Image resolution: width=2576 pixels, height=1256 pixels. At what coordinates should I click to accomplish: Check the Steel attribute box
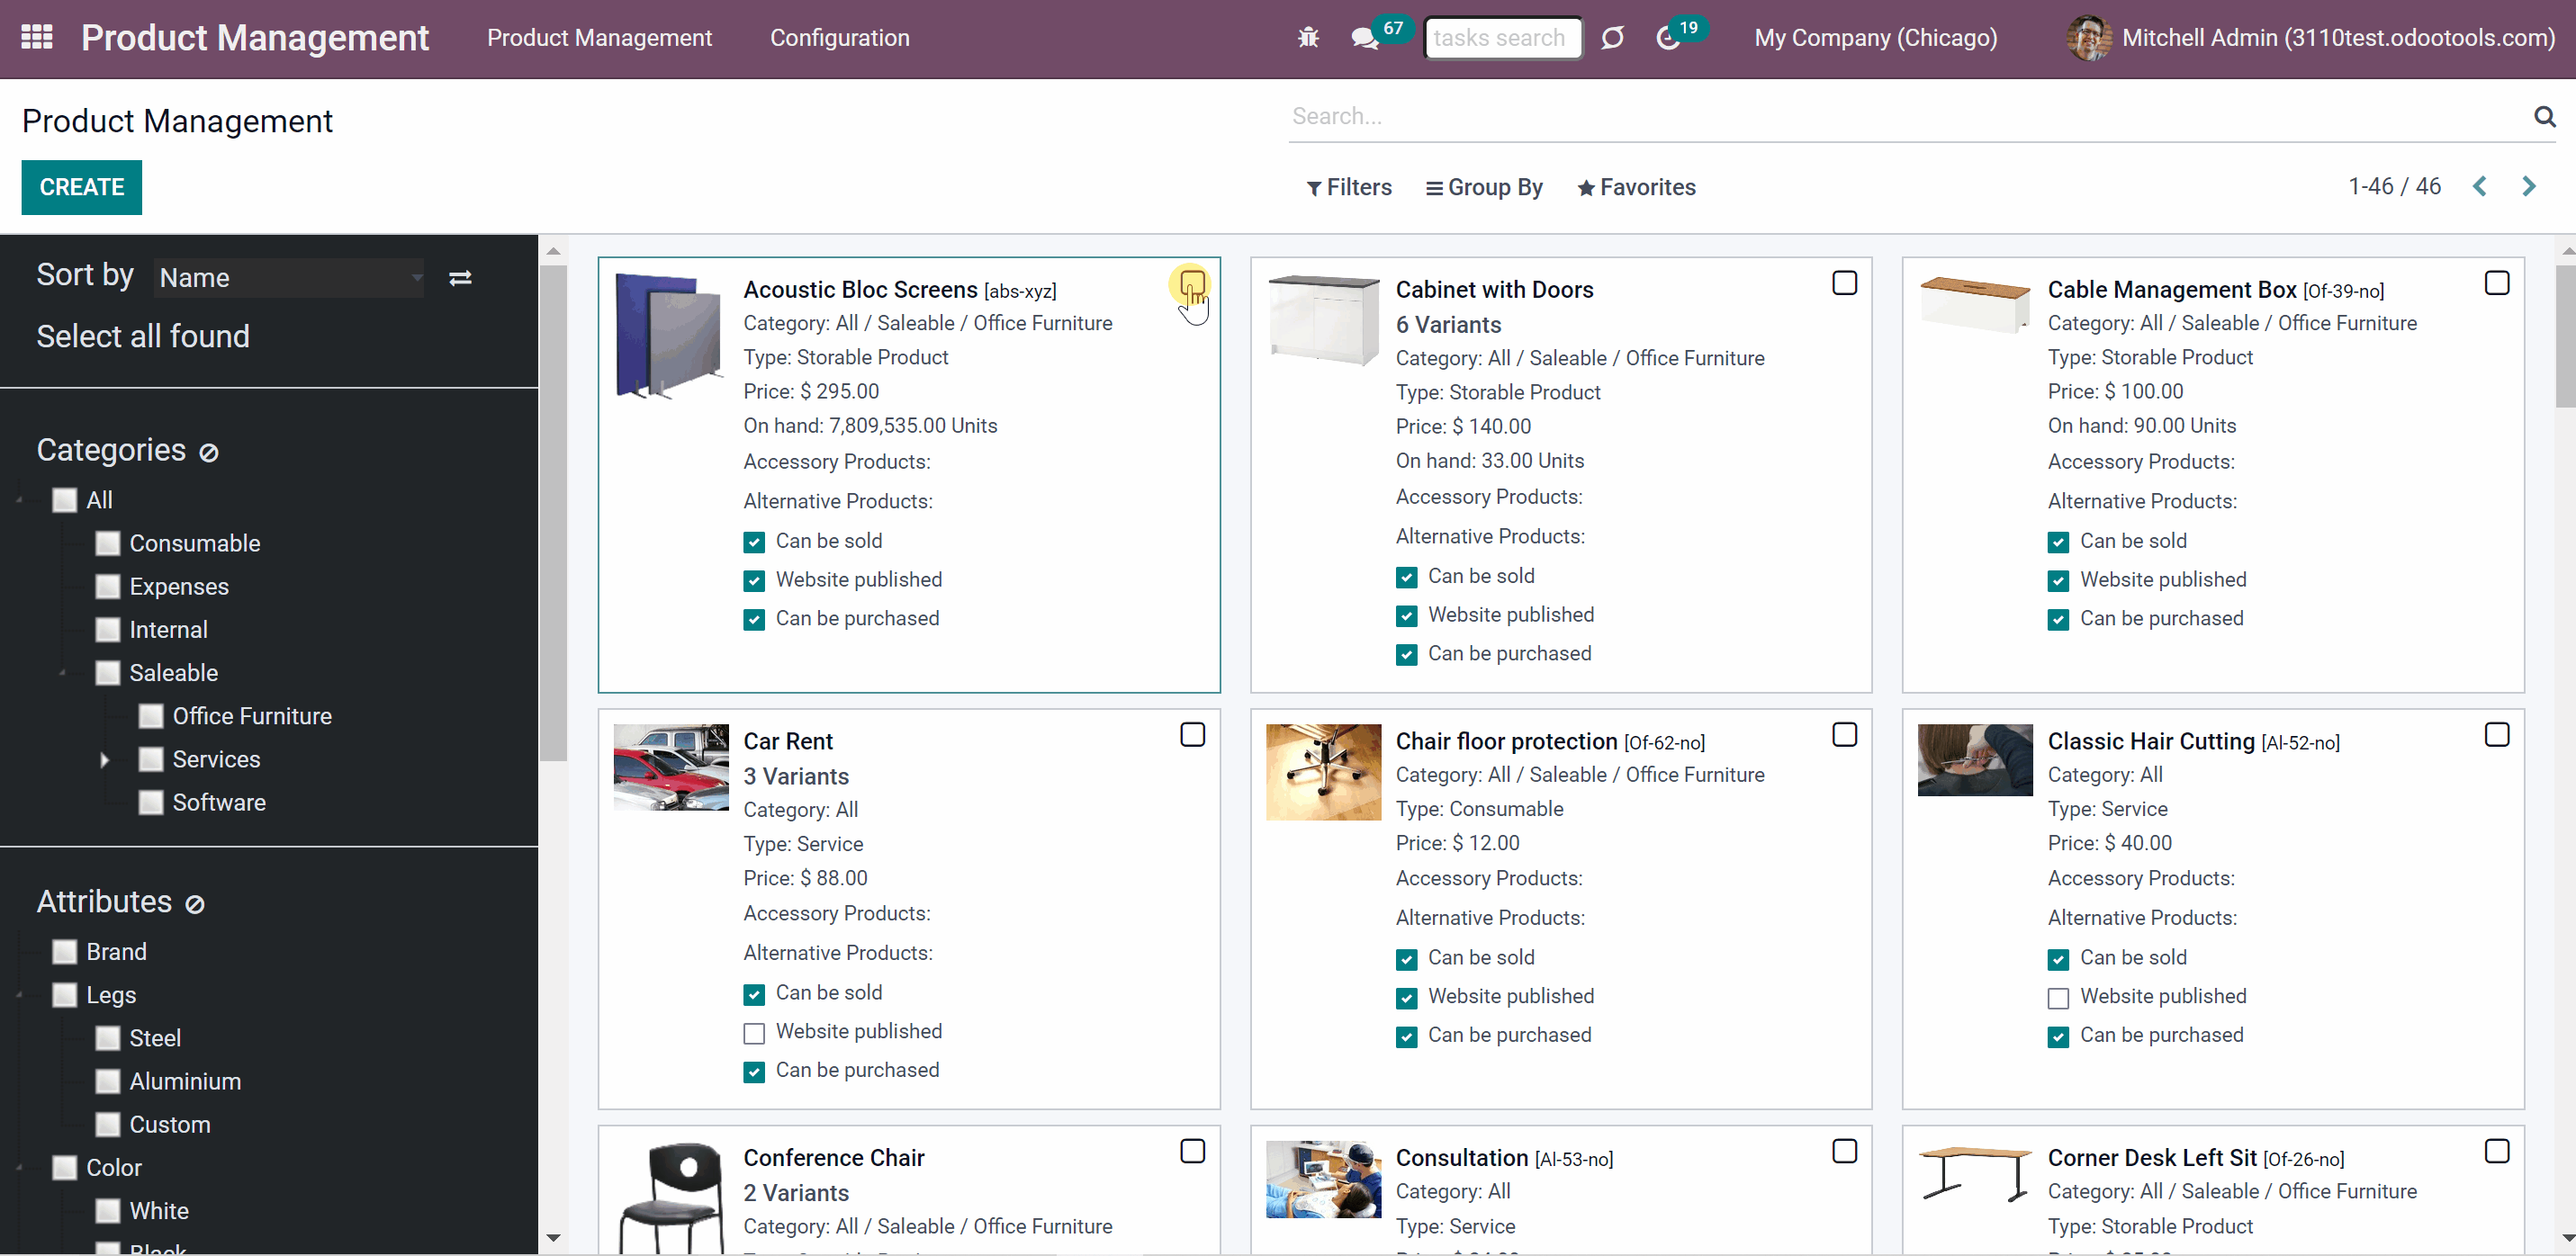(108, 1038)
